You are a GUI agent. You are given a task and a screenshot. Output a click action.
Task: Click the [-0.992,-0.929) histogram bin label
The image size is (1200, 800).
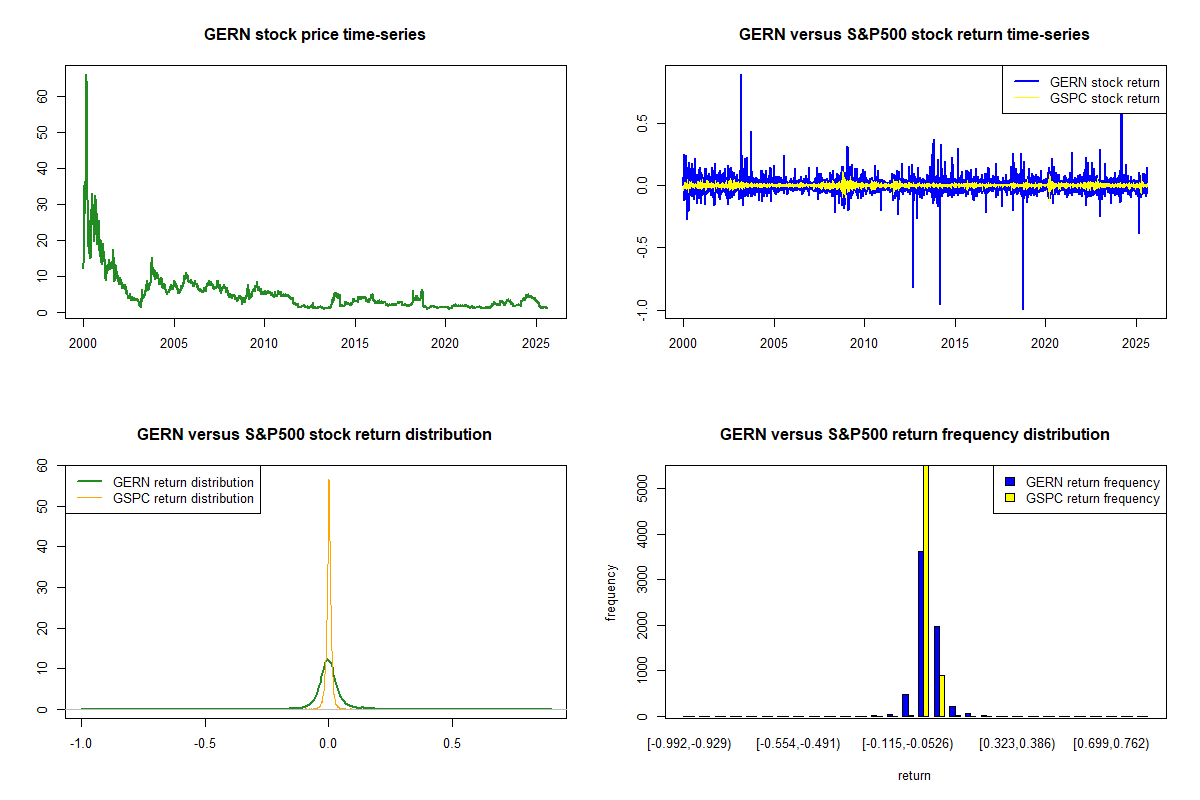click(x=688, y=744)
